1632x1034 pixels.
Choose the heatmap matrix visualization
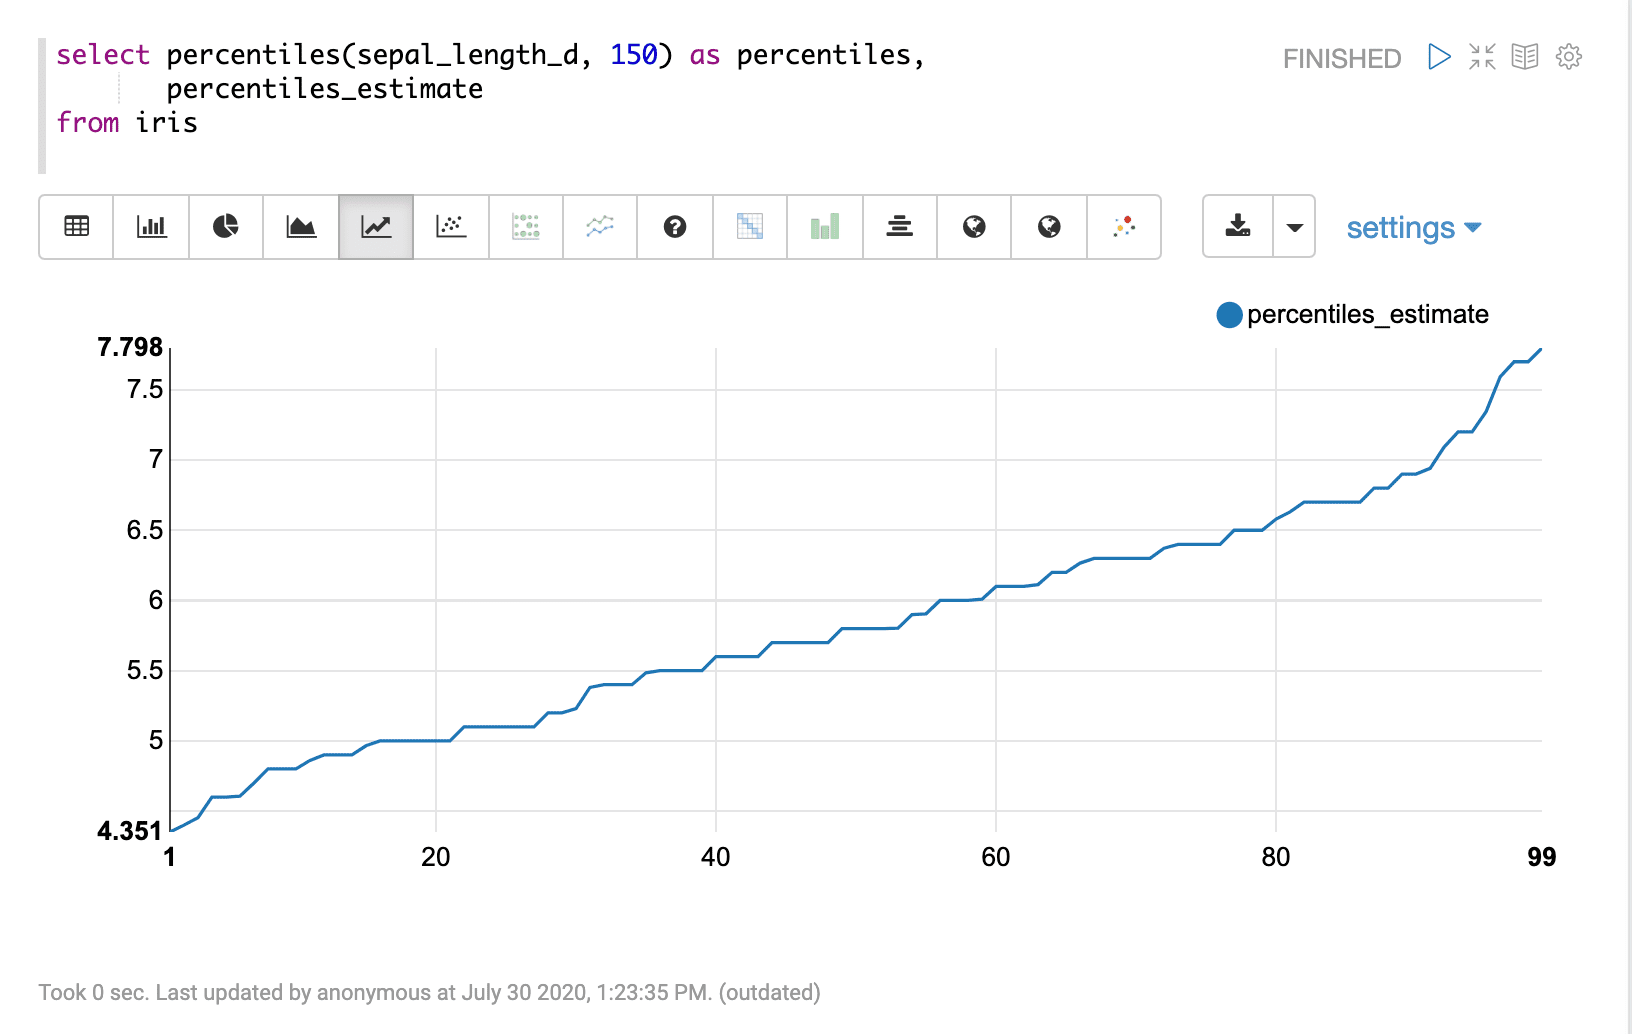[x=750, y=227]
